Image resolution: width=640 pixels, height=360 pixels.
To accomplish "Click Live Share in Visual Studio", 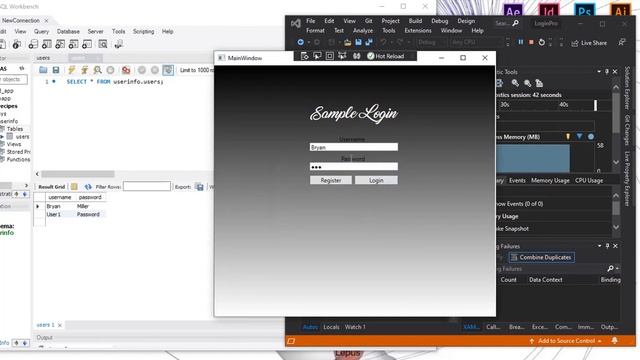I will click(x=589, y=43).
